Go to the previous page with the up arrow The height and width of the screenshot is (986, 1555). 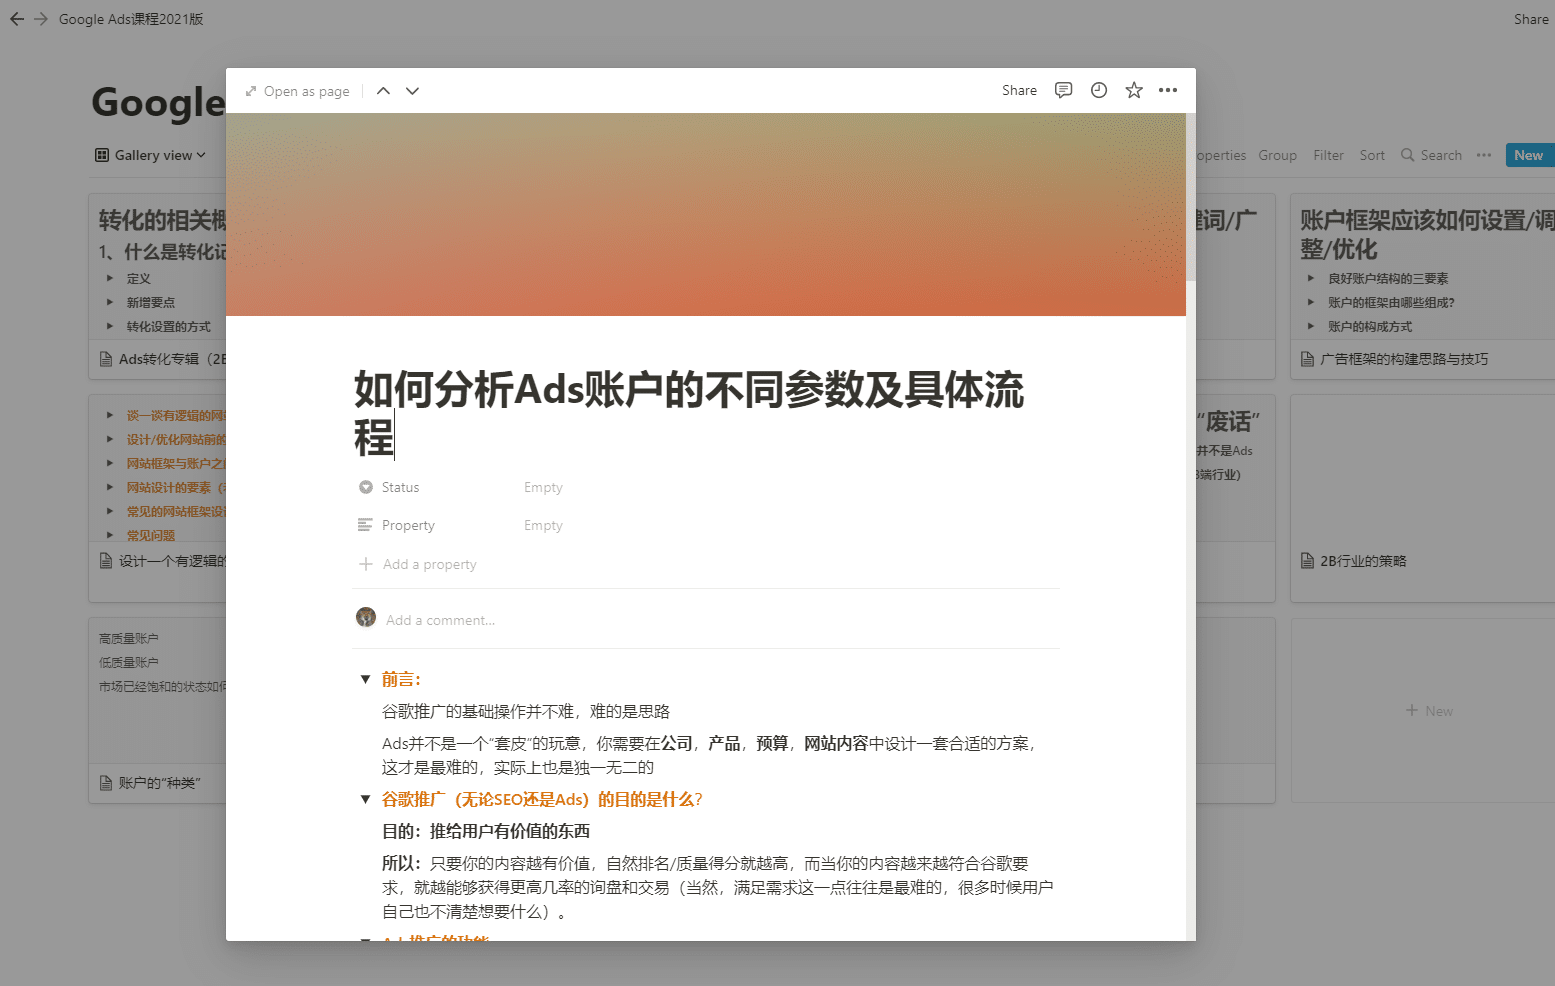(383, 91)
